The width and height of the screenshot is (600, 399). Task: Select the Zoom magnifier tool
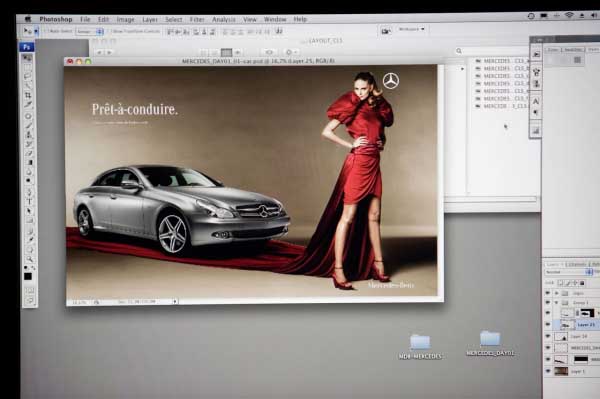pos(29,259)
